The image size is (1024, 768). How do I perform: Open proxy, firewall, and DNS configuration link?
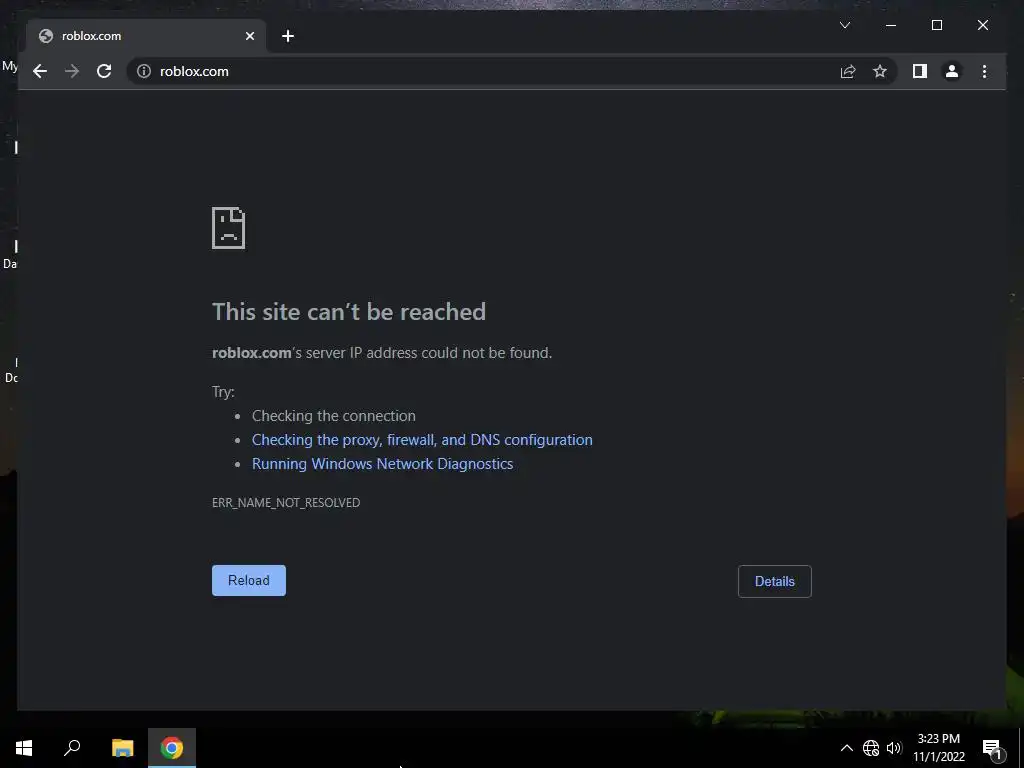point(422,440)
